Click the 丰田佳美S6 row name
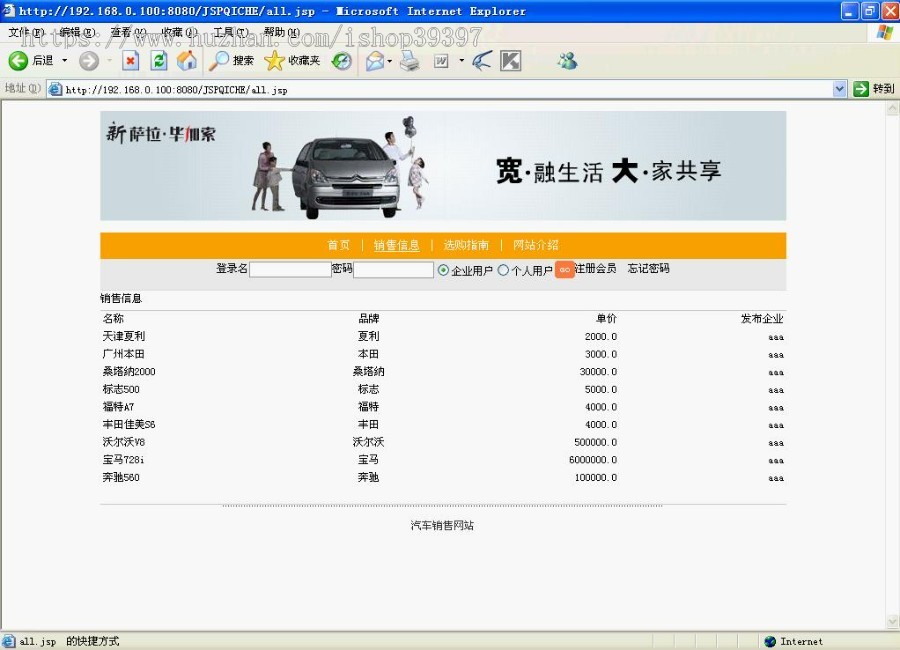900x650 pixels. point(129,424)
